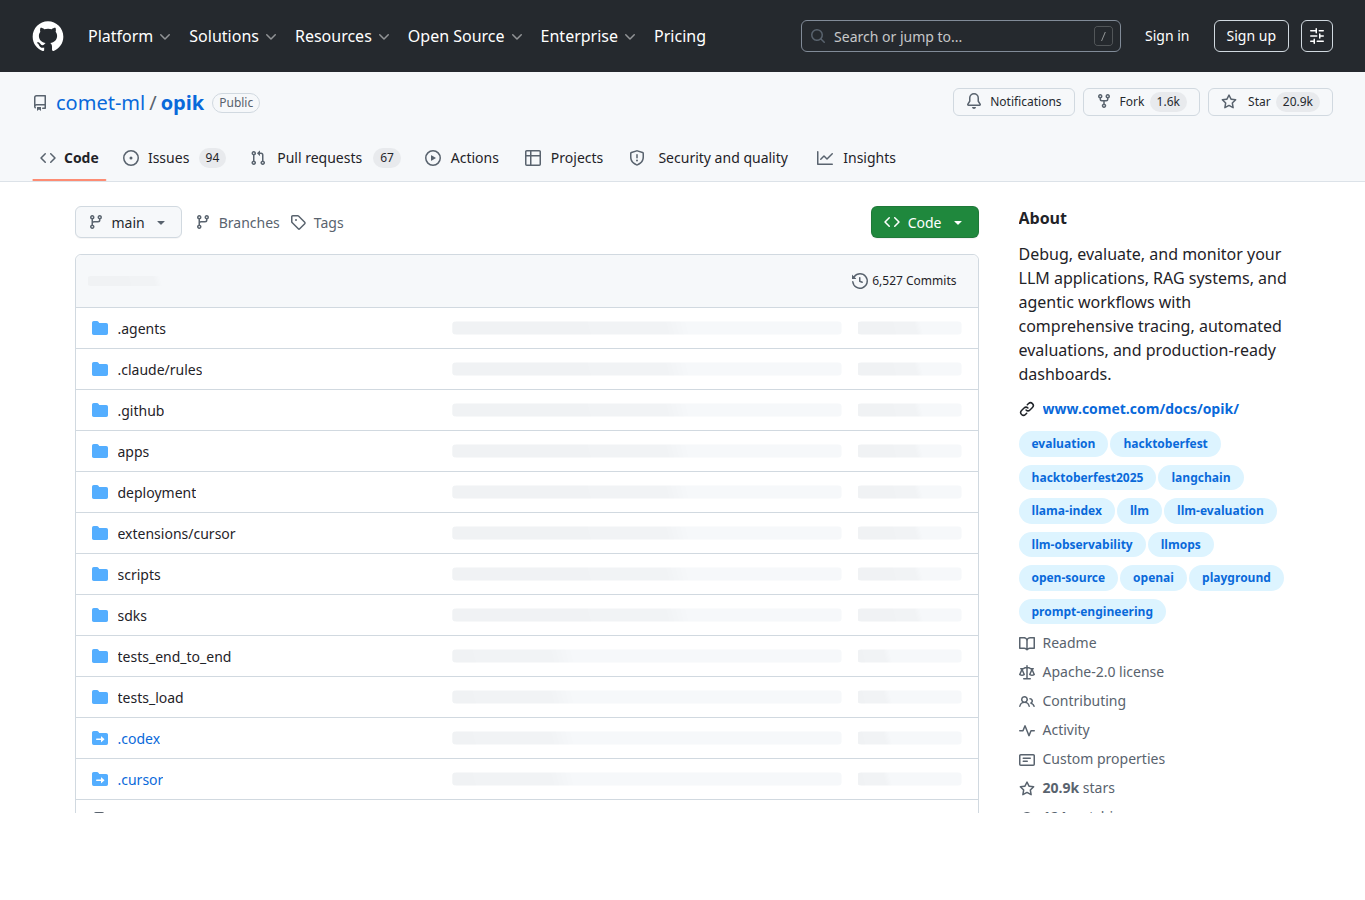Click the GitHub logo icon
Screen dimensions: 1365x900
pyautogui.click(x=48, y=36)
